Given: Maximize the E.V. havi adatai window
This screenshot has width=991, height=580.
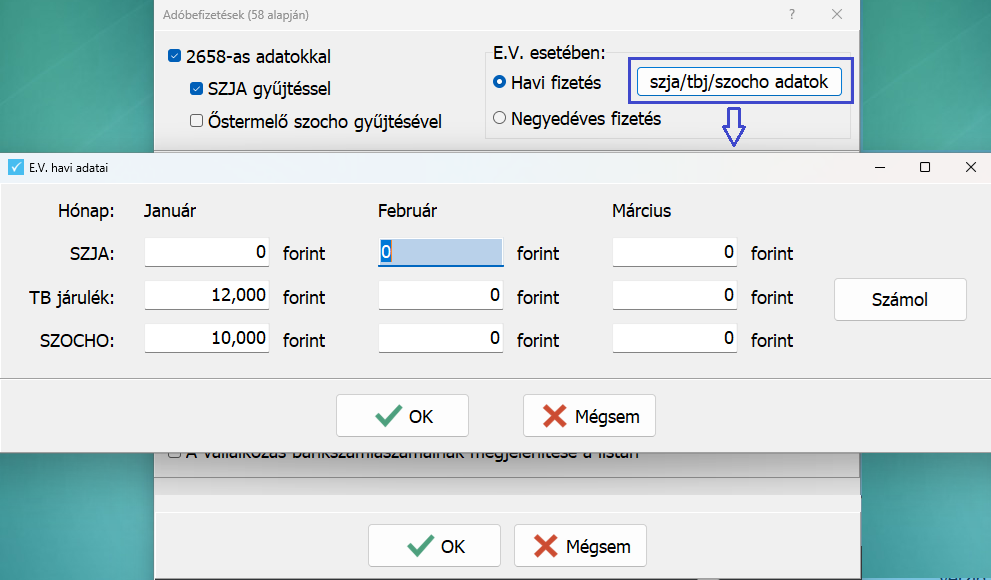Looking at the screenshot, I should [925, 168].
